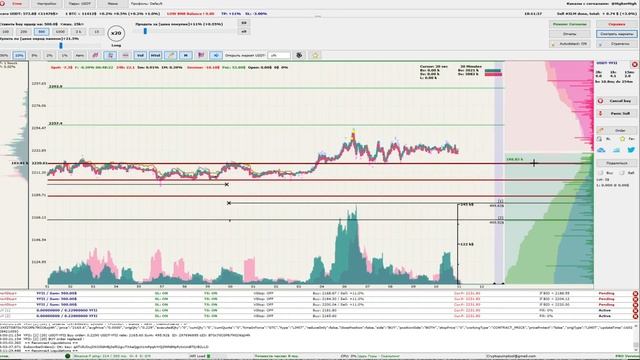Image resolution: width=640 pixels, height=360 pixels.
Task: Click the Twitter bird icon
Action: pyautogui.click(x=631, y=150)
